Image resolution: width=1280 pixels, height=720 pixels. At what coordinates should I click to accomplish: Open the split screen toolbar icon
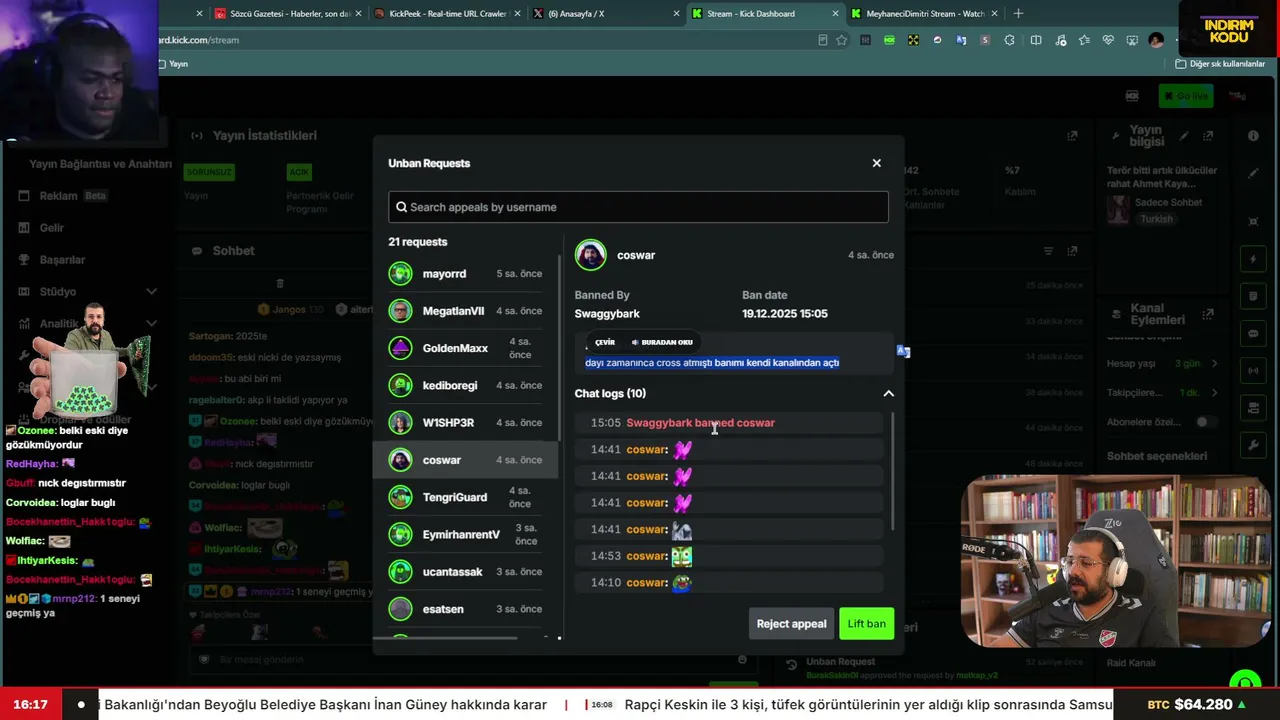pyautogui.click(x=1036, y=40)
